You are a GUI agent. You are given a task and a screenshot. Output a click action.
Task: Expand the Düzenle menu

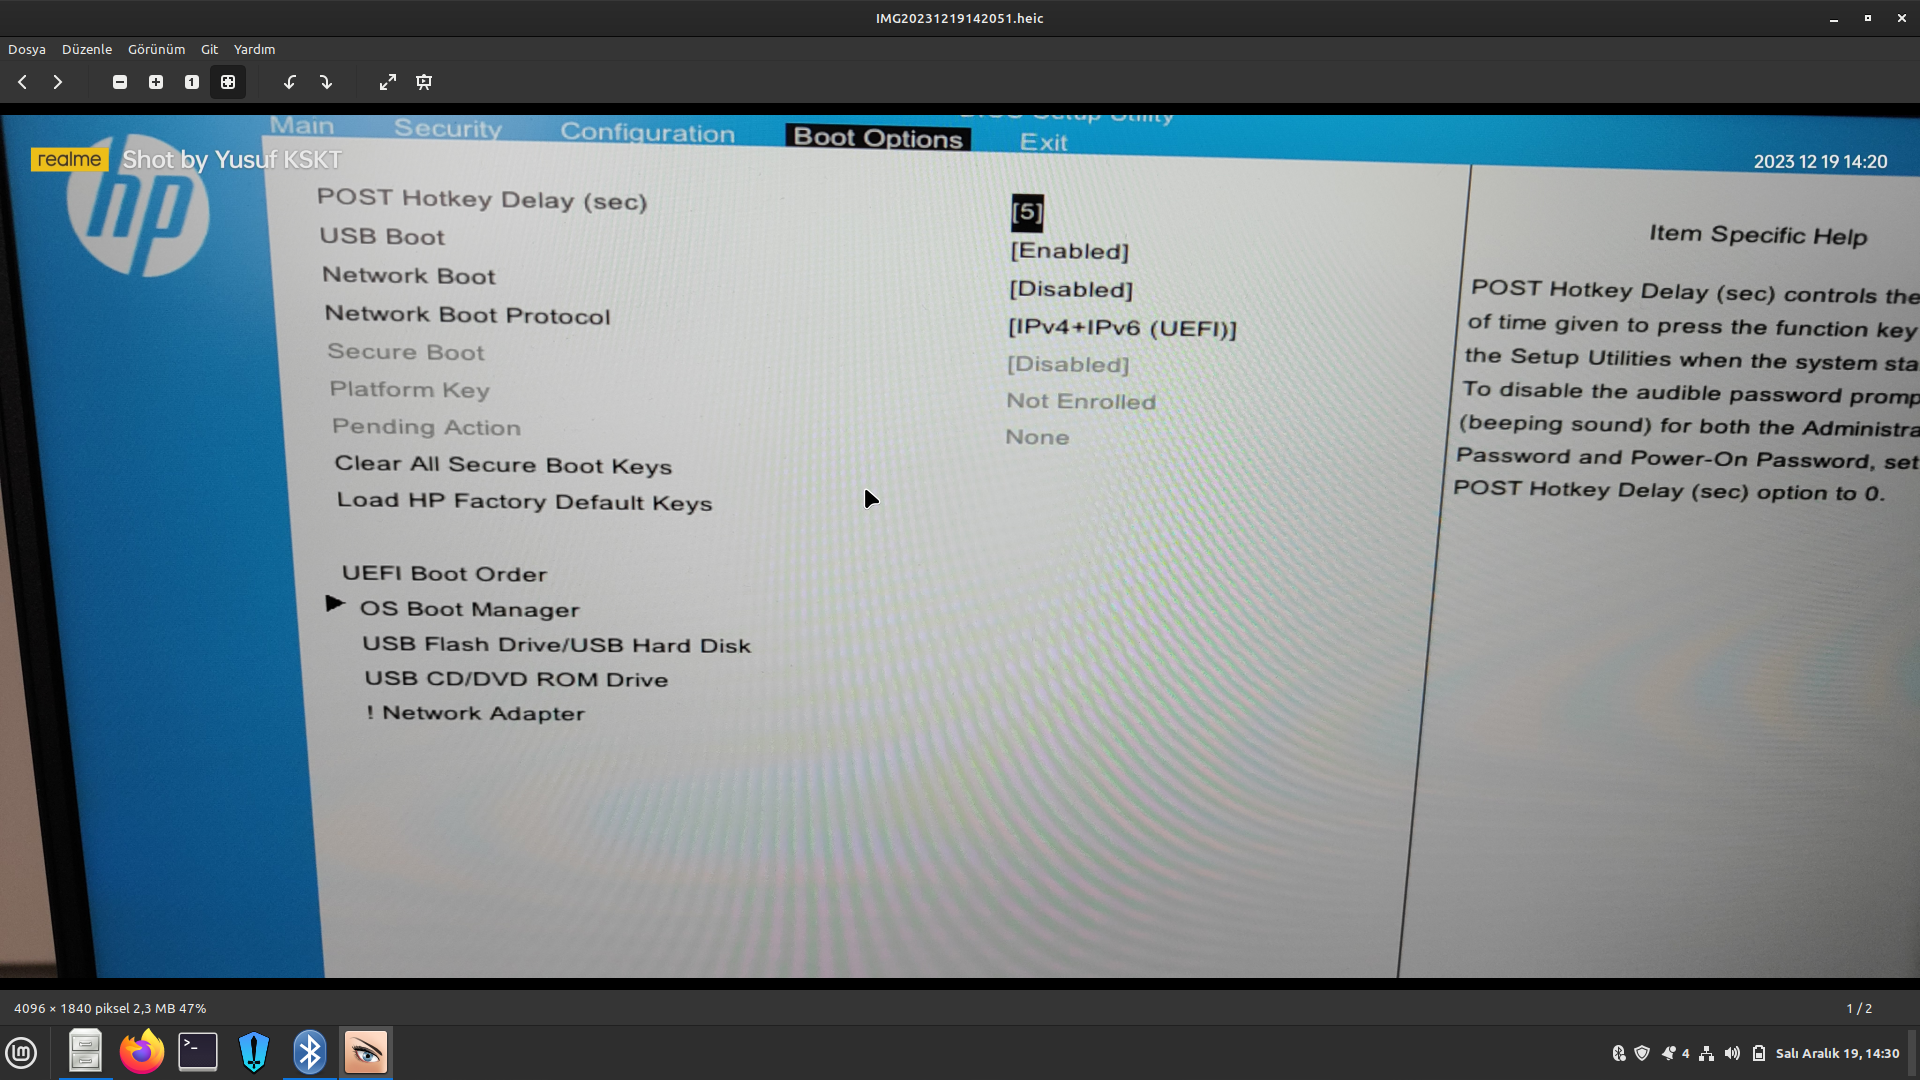tap(87, 49)
